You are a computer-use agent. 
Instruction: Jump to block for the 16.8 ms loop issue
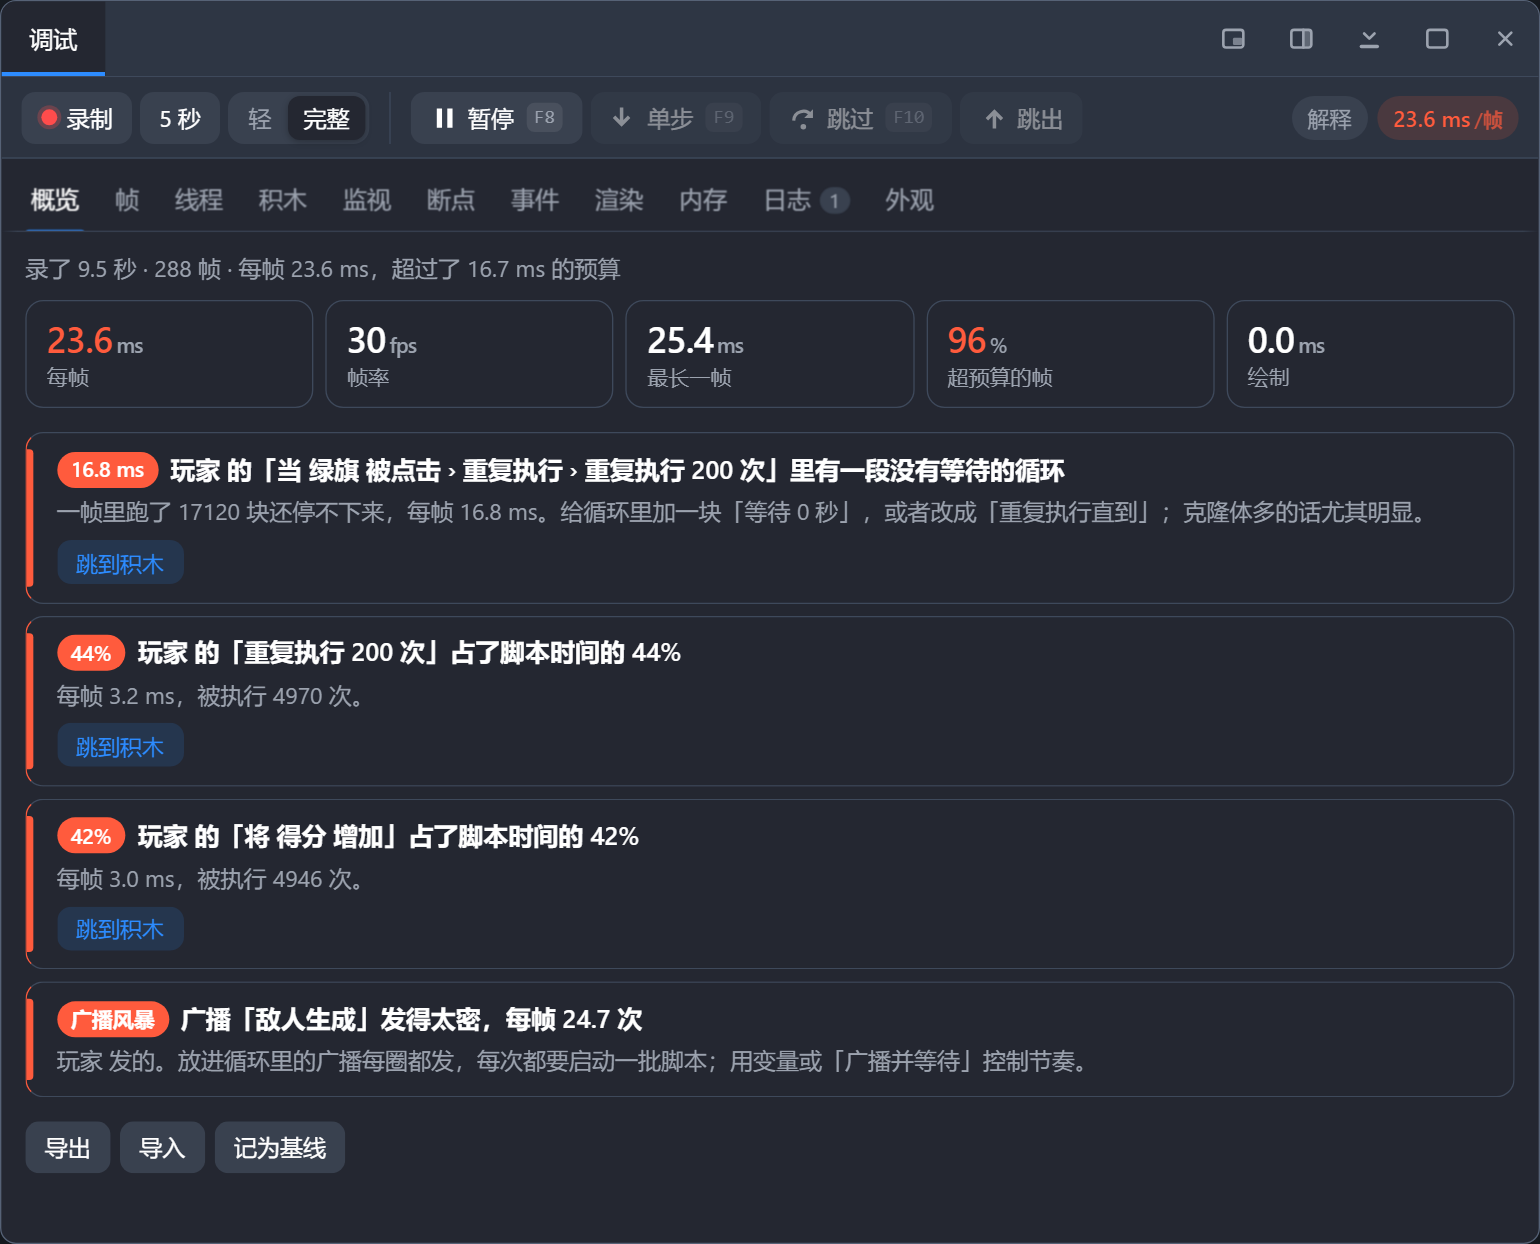tap(120, 563)
